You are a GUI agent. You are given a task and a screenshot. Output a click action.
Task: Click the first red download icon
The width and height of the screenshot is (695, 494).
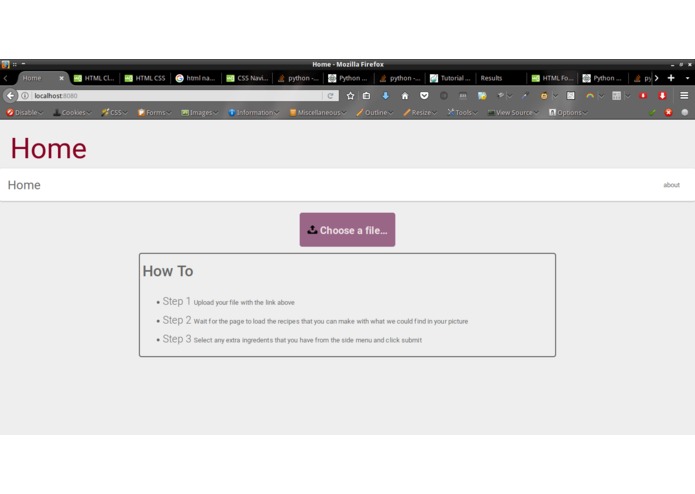click(643, 96)
